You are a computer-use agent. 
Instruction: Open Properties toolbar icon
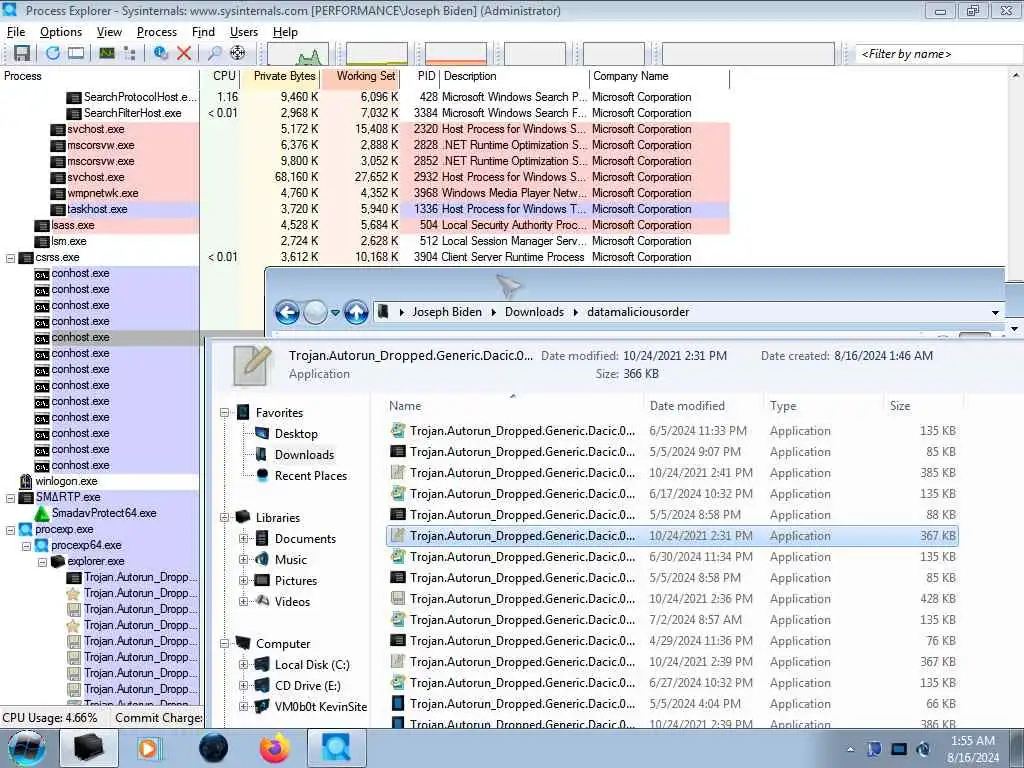pos(161,54)
